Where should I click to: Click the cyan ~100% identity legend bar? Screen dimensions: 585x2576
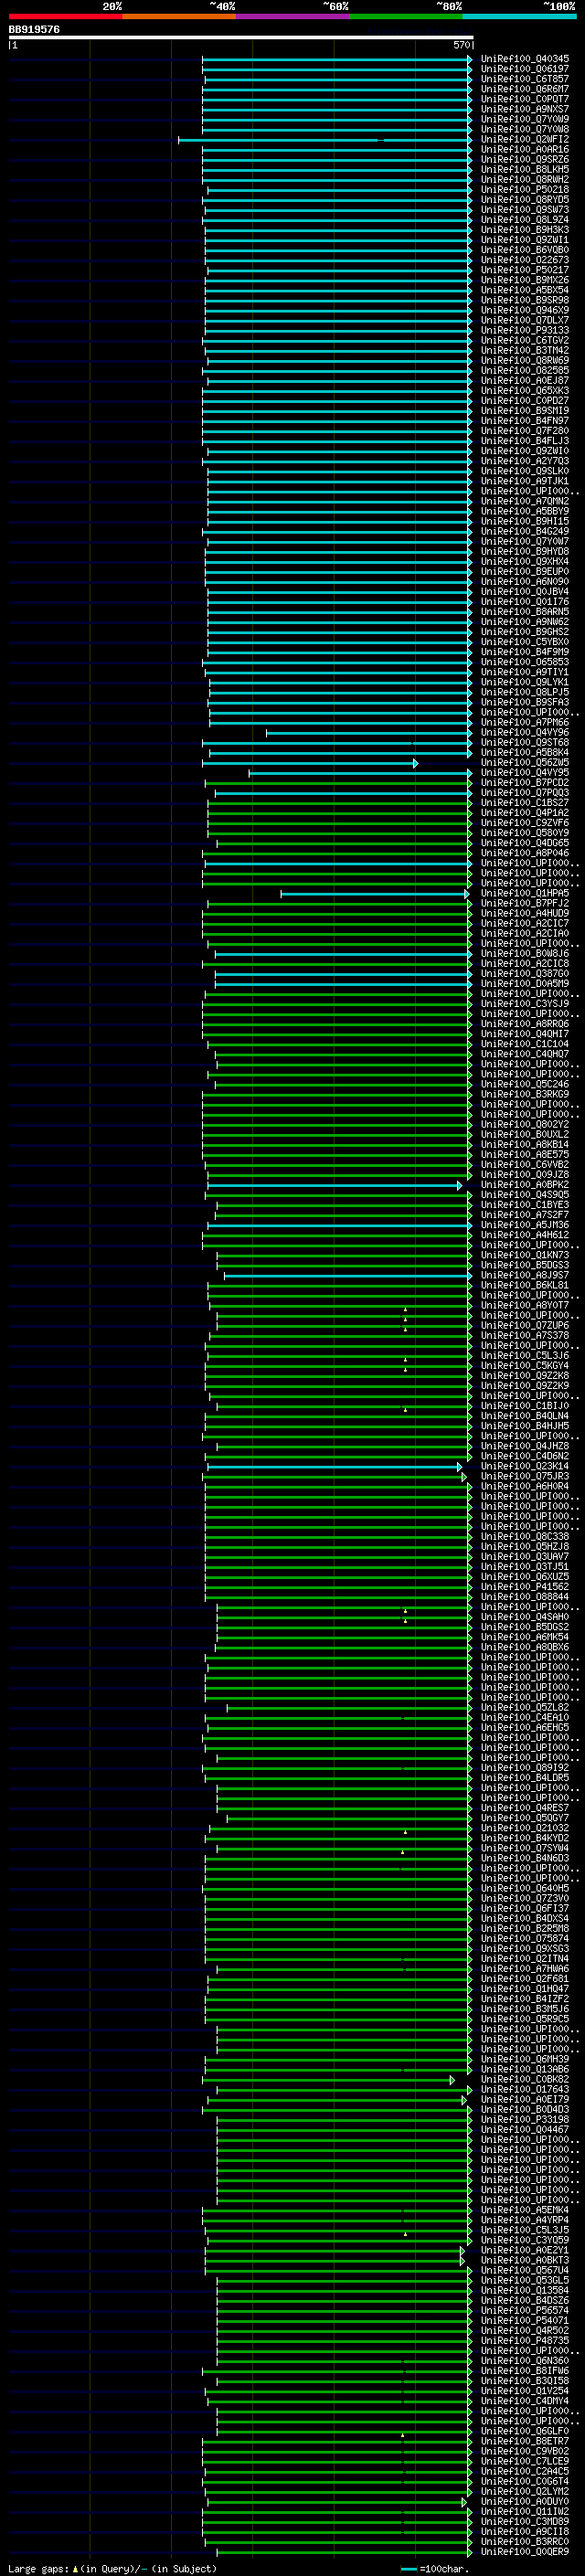click(519, 17)
